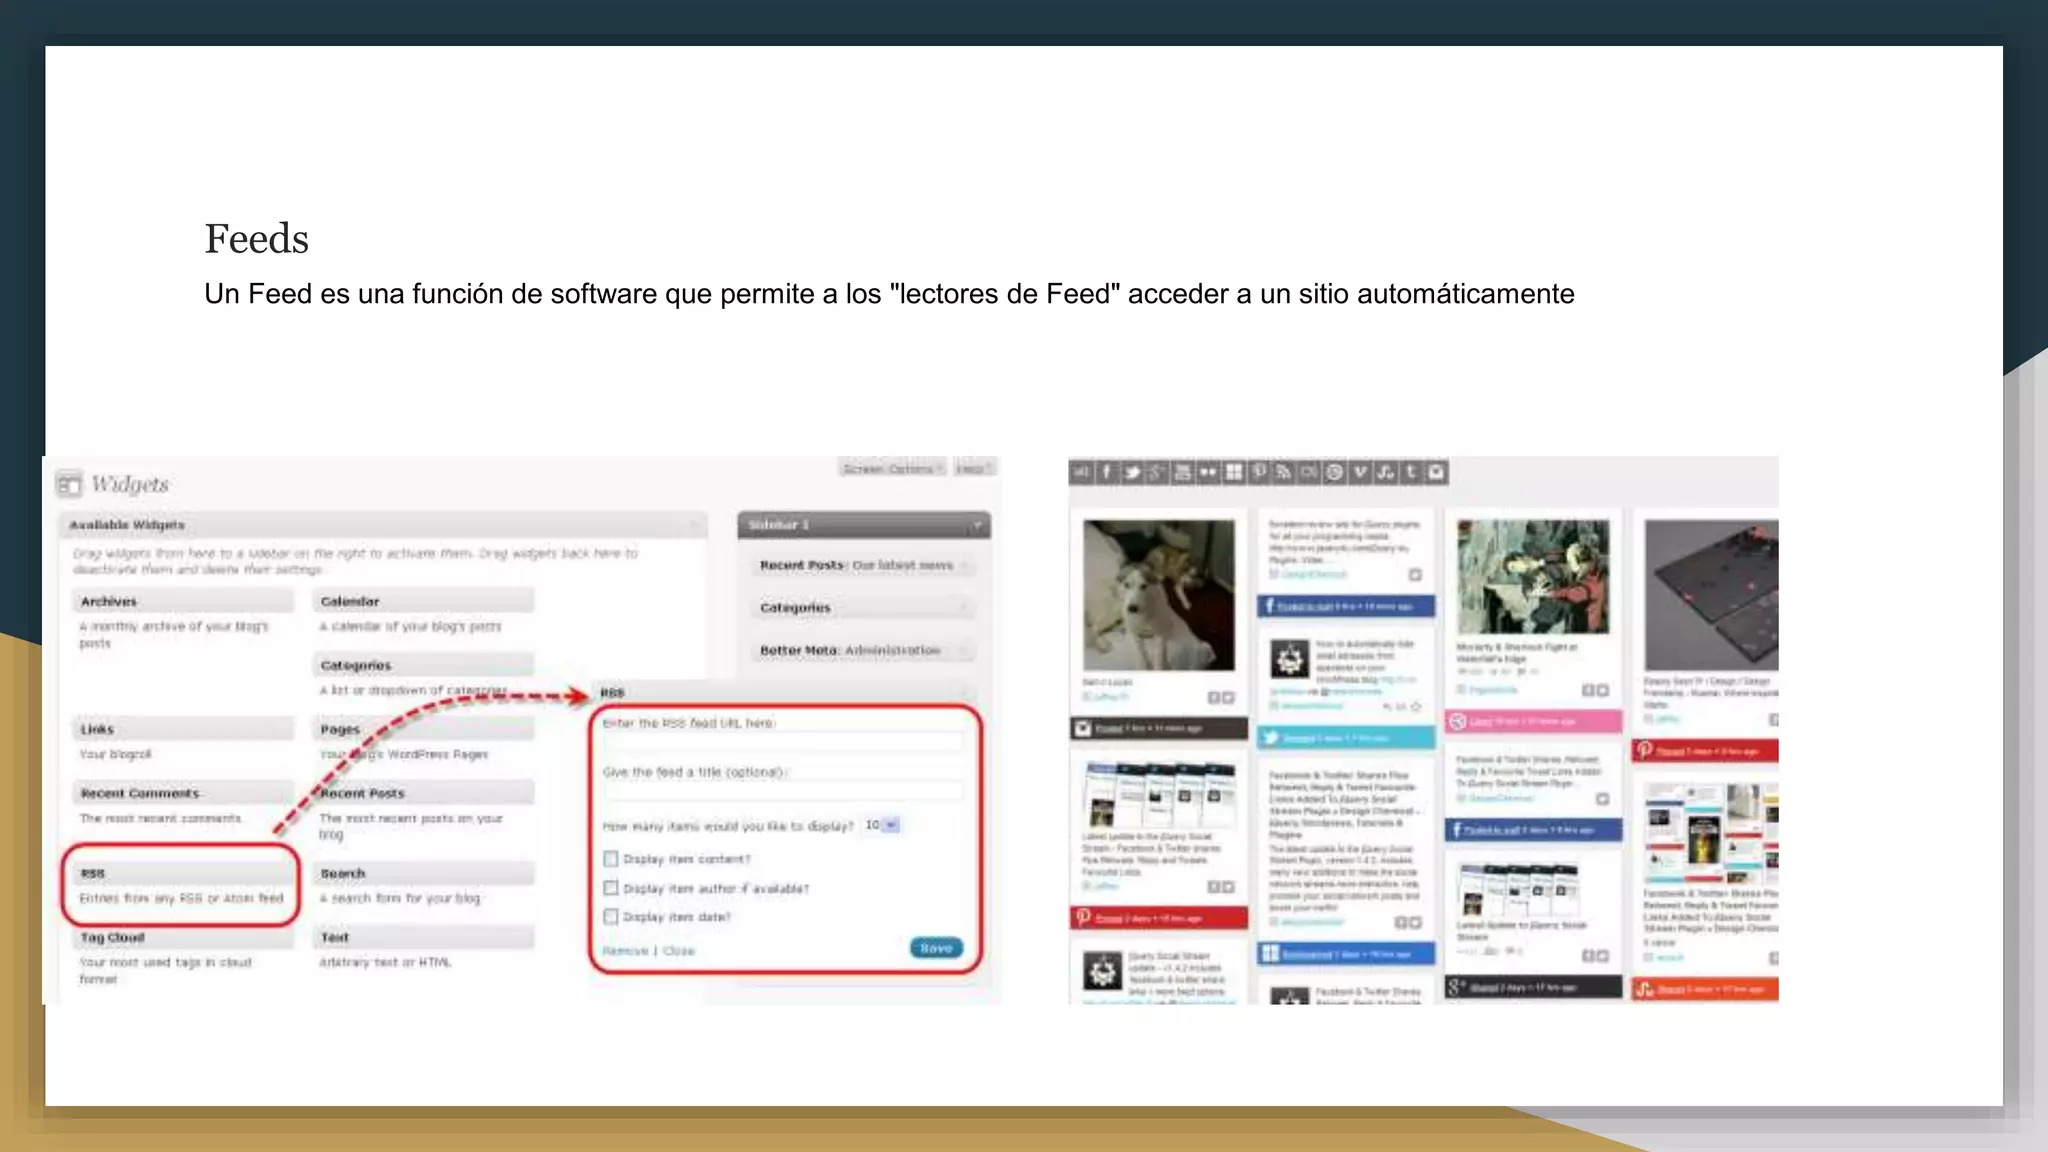The height and width of the screenshot is (1152, 2048).
Task: Select the StumbleUpon filter icon
Action: 1385,472
